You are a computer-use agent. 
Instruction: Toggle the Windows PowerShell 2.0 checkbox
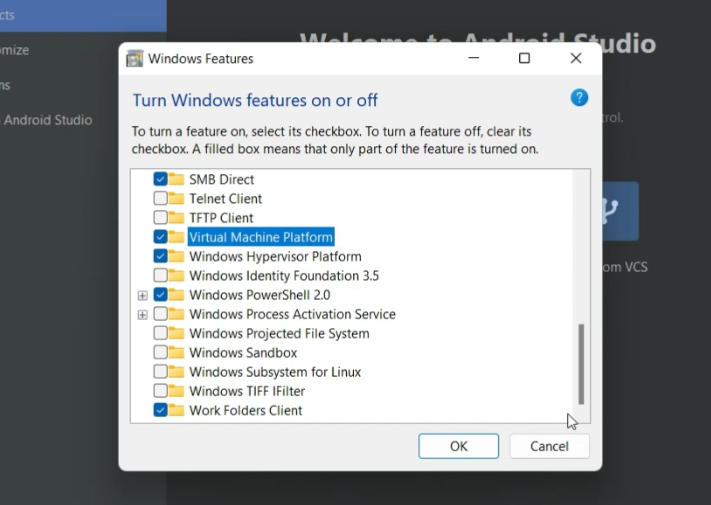point(160,295)
